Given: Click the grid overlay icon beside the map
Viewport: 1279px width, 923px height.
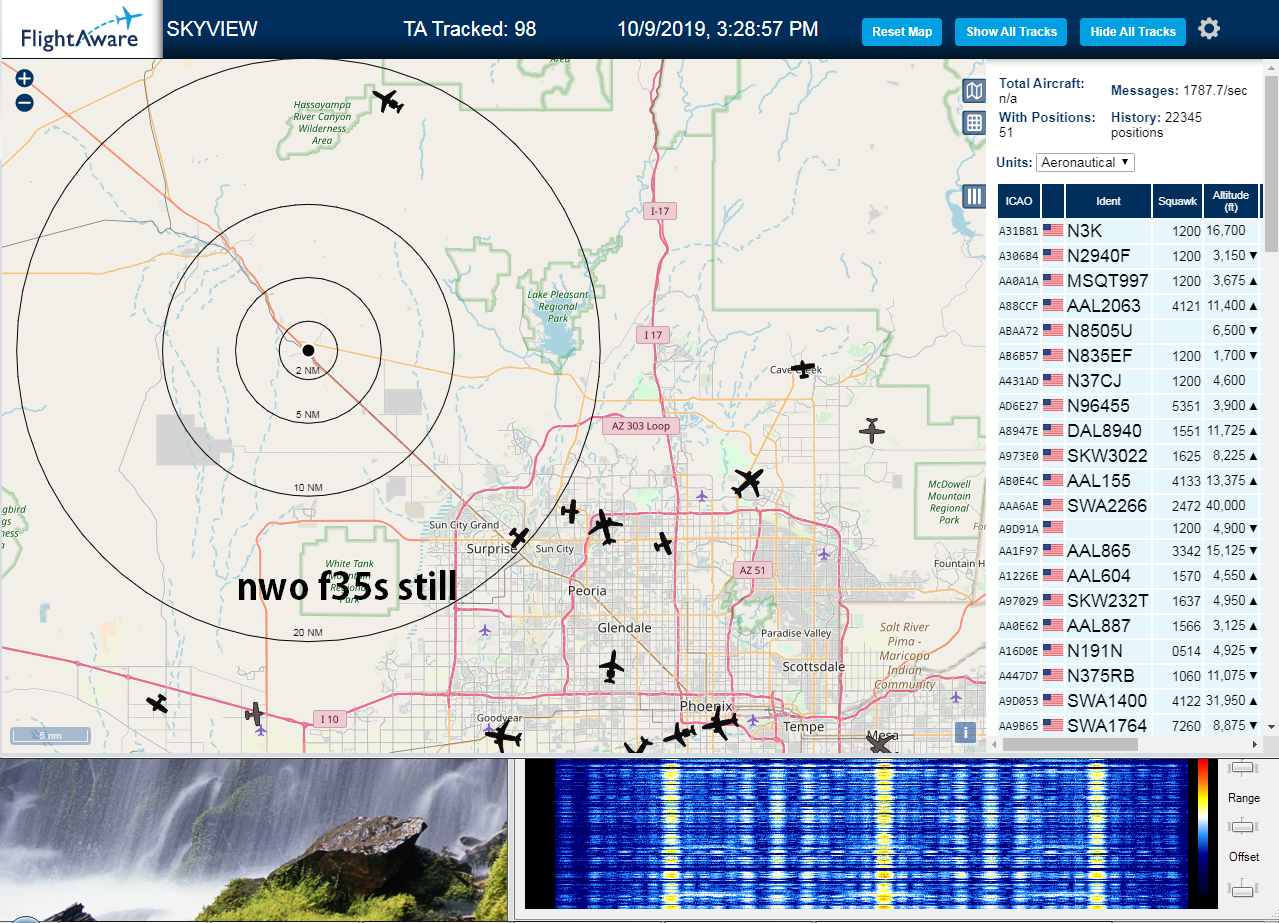Looking at the screenshot, I should click(x=974, y=123).
